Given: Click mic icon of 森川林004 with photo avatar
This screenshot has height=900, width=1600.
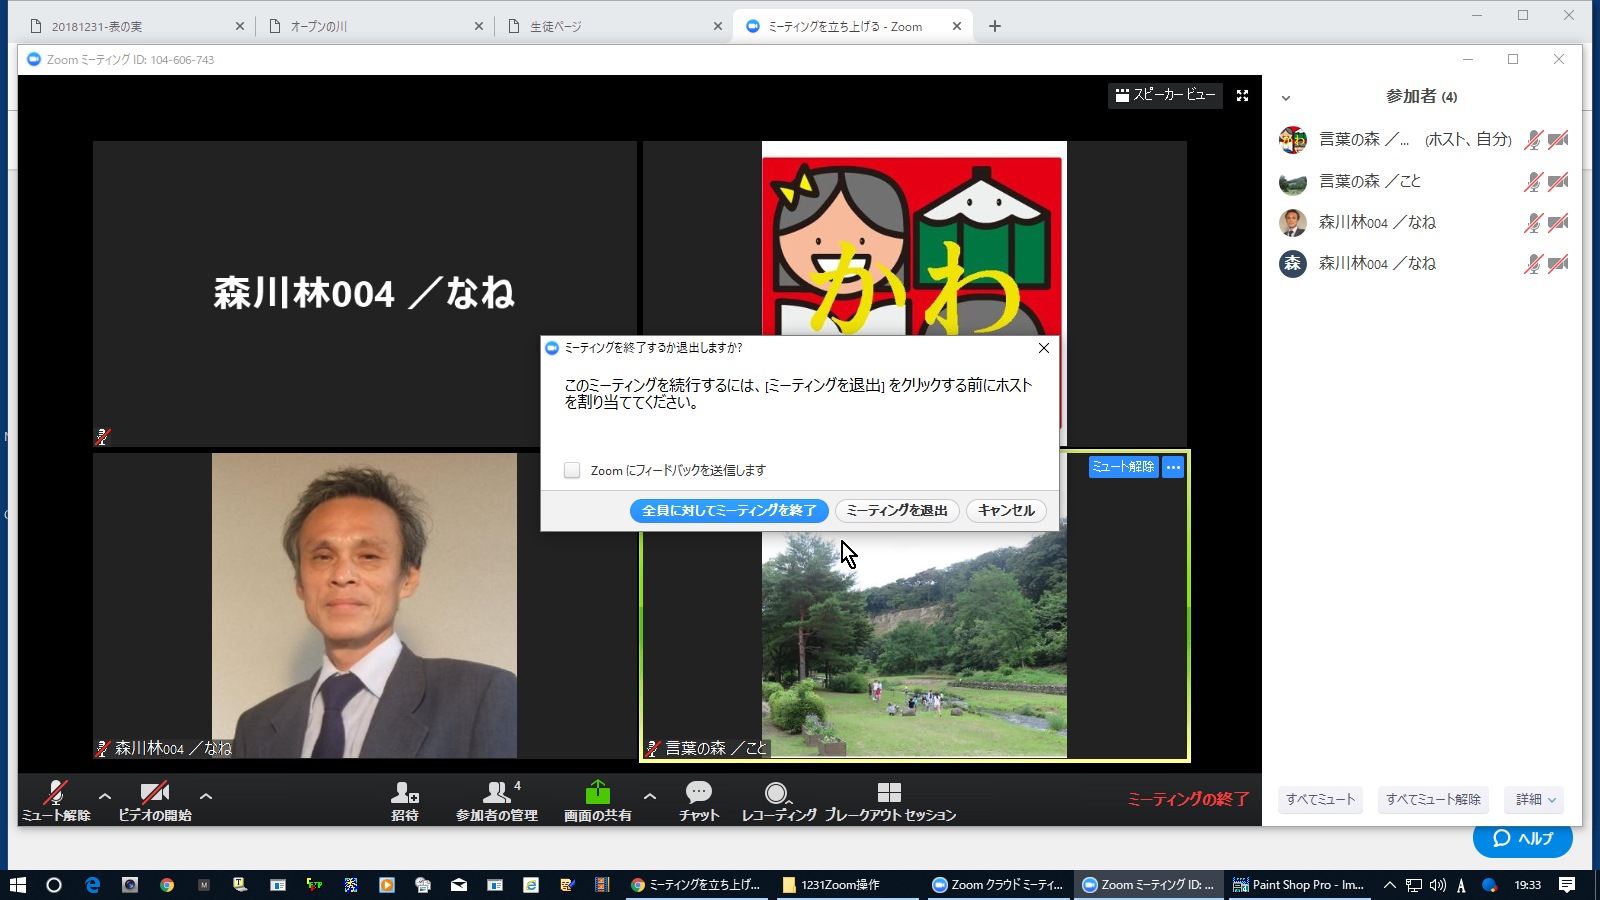Looking at the screenshot, I should 1533,223.
